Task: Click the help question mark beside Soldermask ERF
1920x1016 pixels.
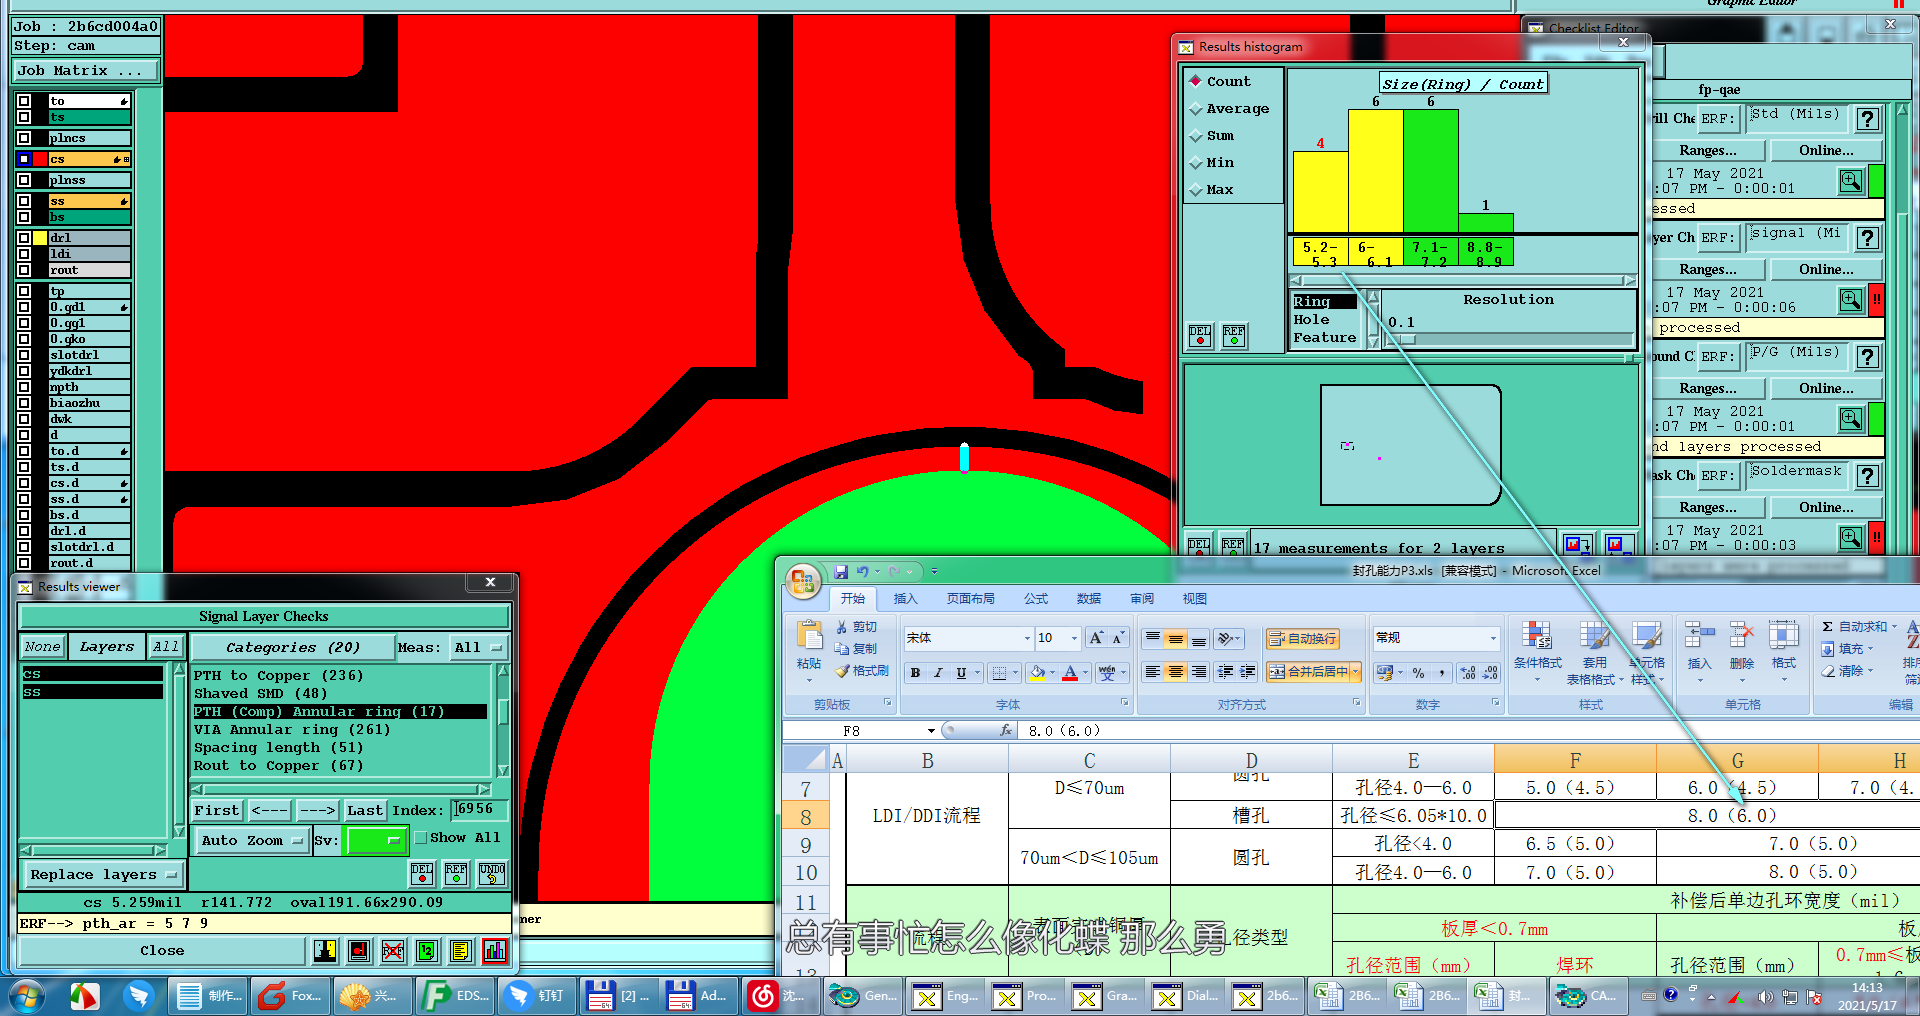Action: tap(1867, 476)
